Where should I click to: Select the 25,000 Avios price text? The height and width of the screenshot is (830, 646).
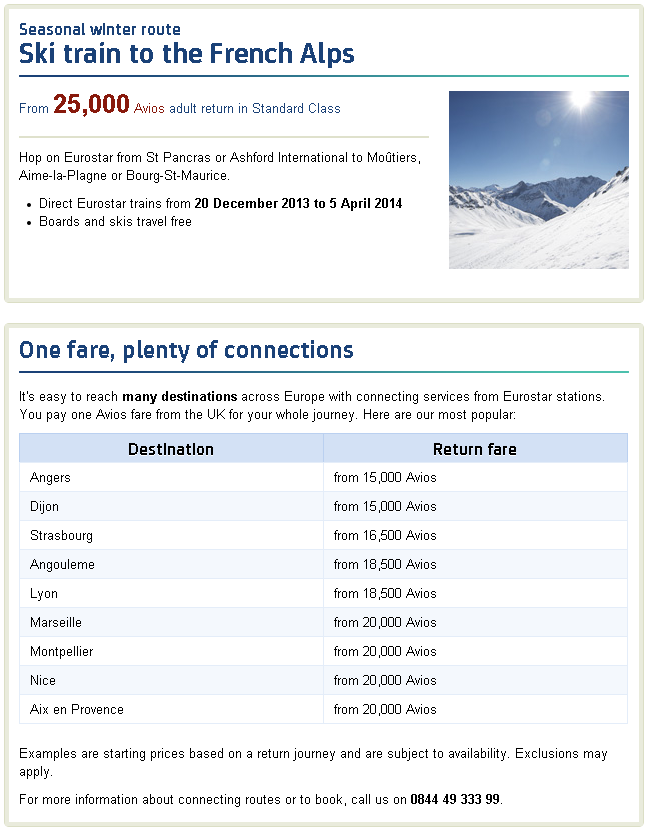pyautogui.click(x=91, y=105)
